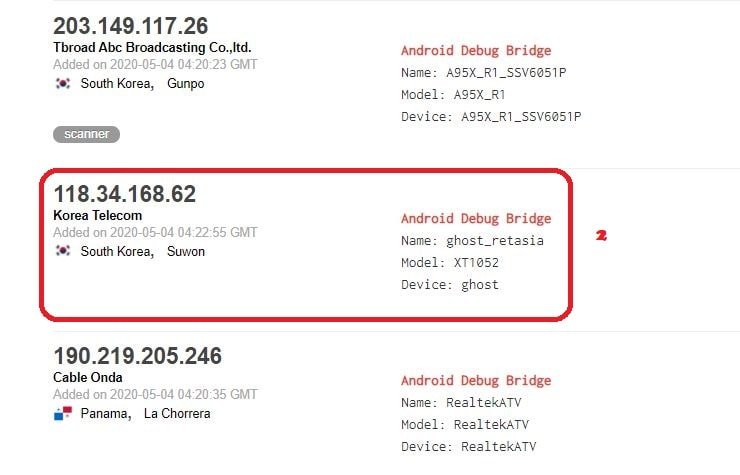This screenshot has height=475, width=740.
Task: Open IP address 203.149.117.26
Action: (x=130, y=26)
